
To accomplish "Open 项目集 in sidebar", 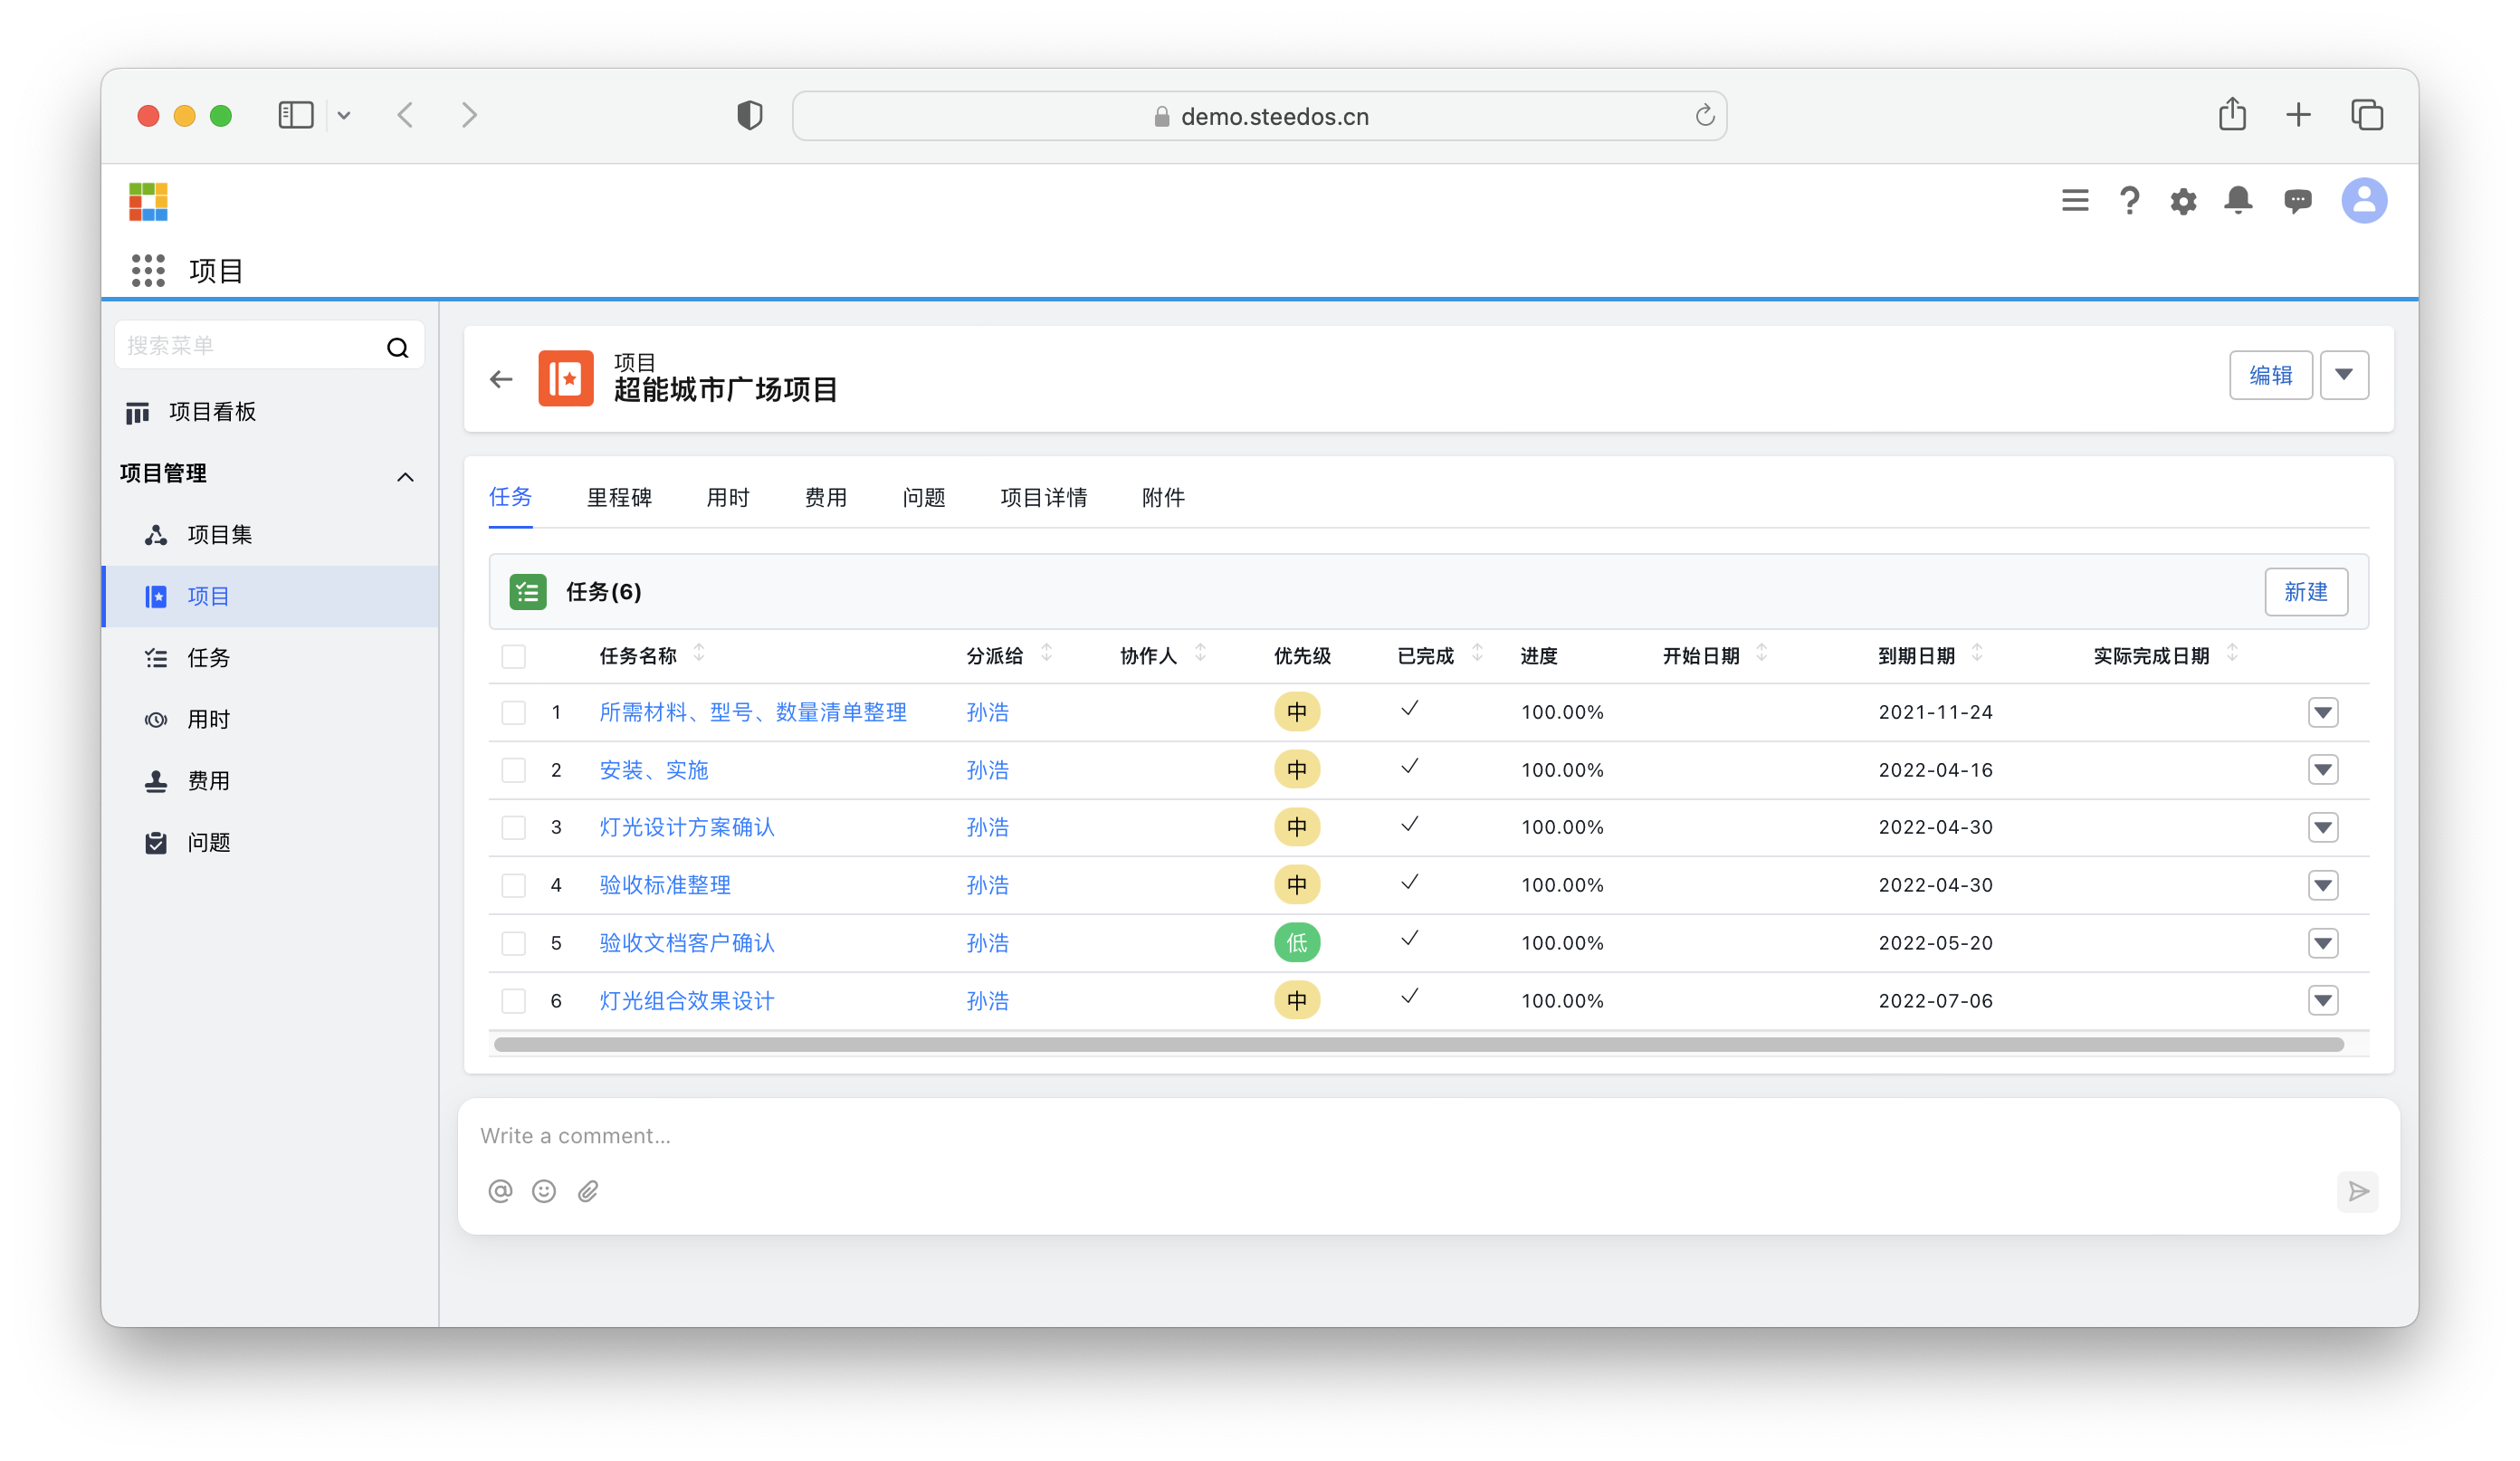I will coord(220,535).
